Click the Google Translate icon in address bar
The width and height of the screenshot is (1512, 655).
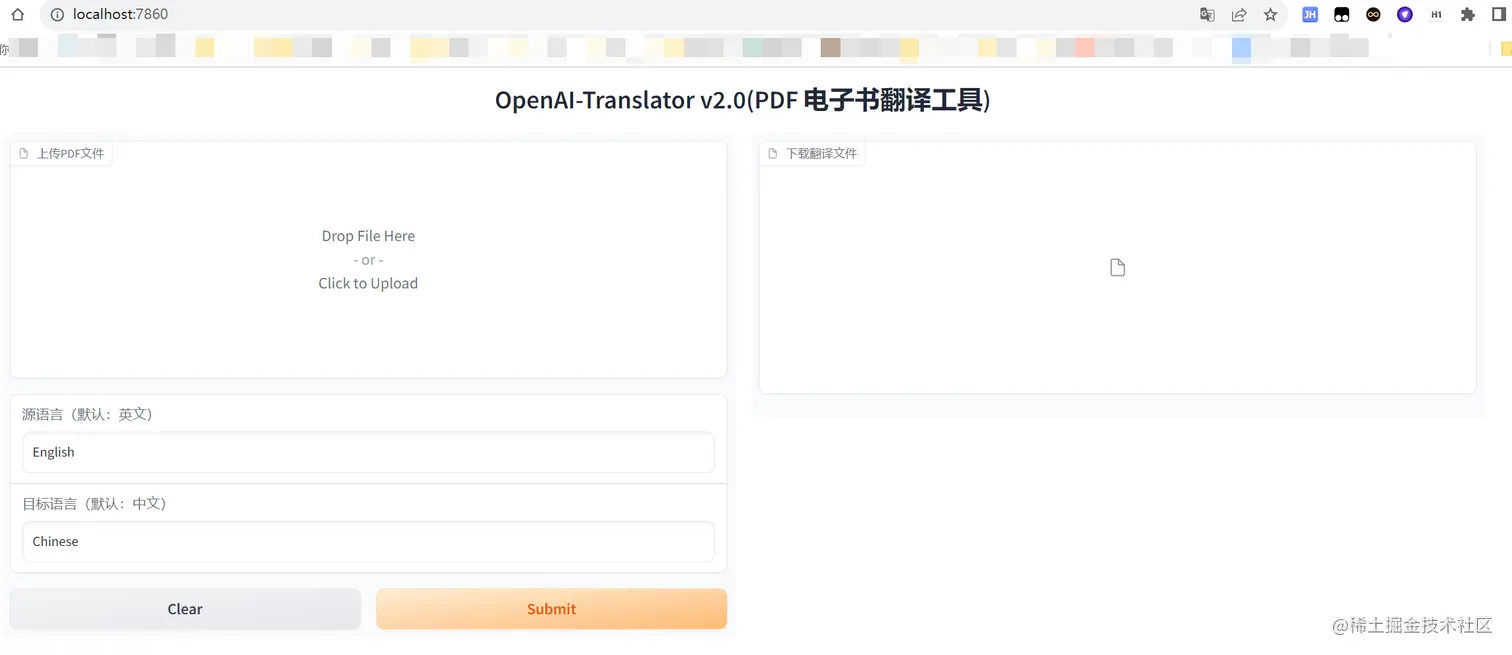click(1207, 15)
